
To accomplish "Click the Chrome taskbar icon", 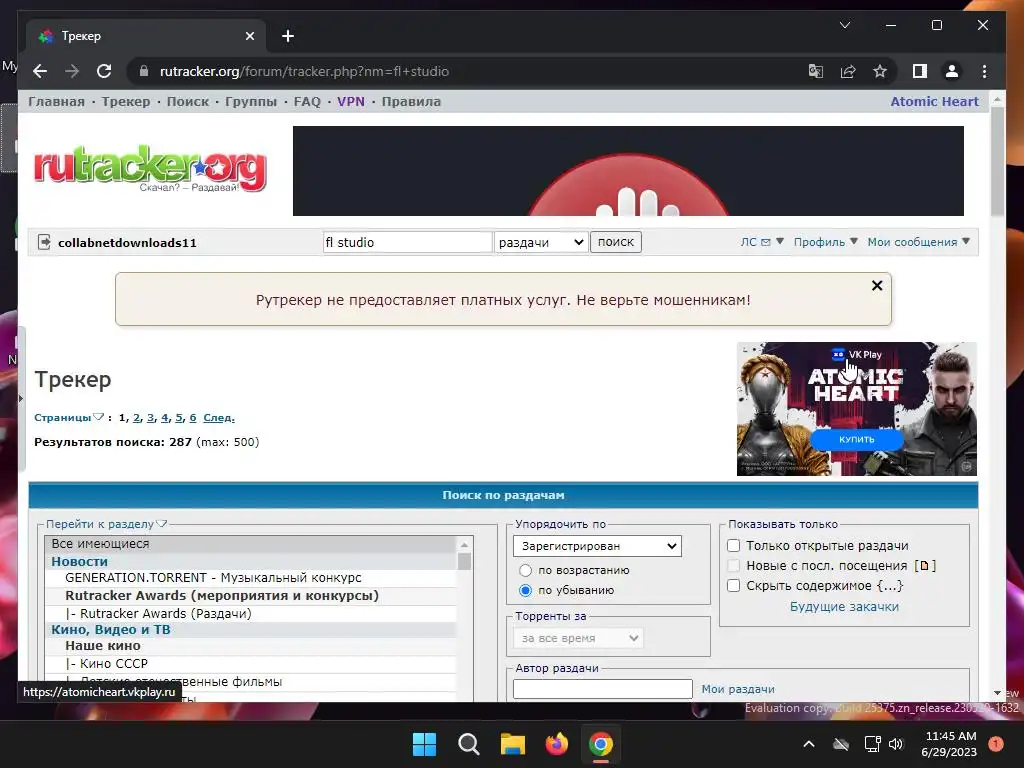I will [601, 744].
